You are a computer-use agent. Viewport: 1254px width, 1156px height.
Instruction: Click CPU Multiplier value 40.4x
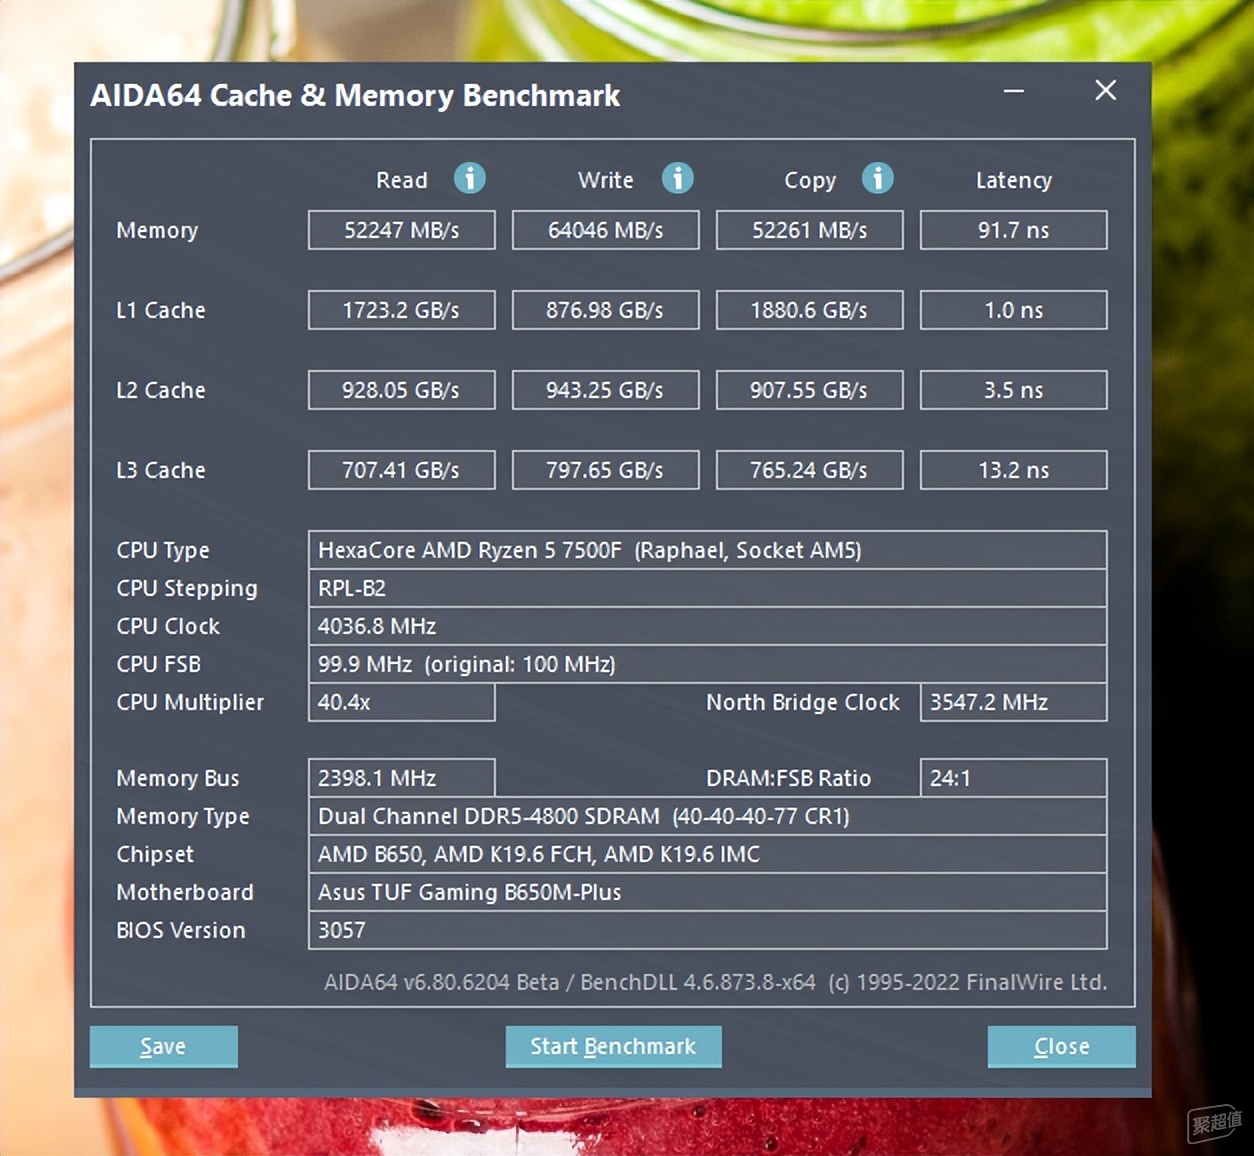coord(402,702)
